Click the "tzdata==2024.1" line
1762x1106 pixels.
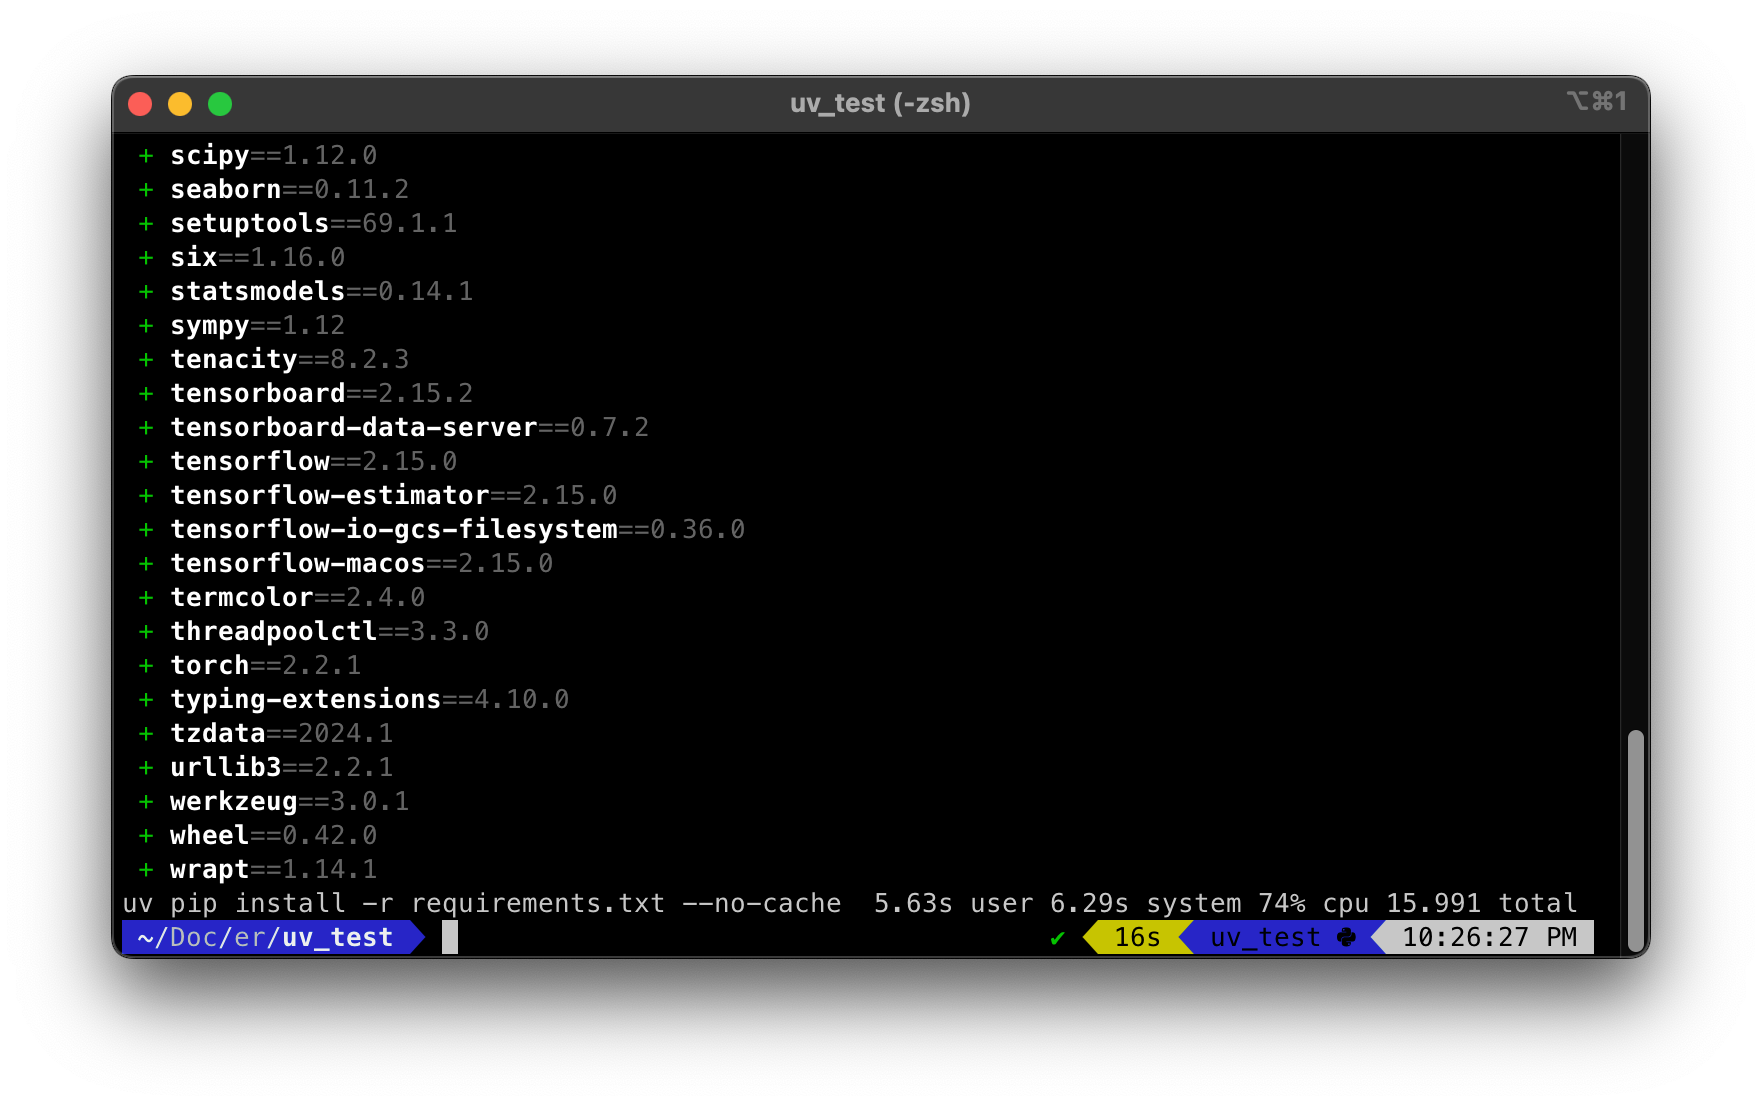pos(266,733)
